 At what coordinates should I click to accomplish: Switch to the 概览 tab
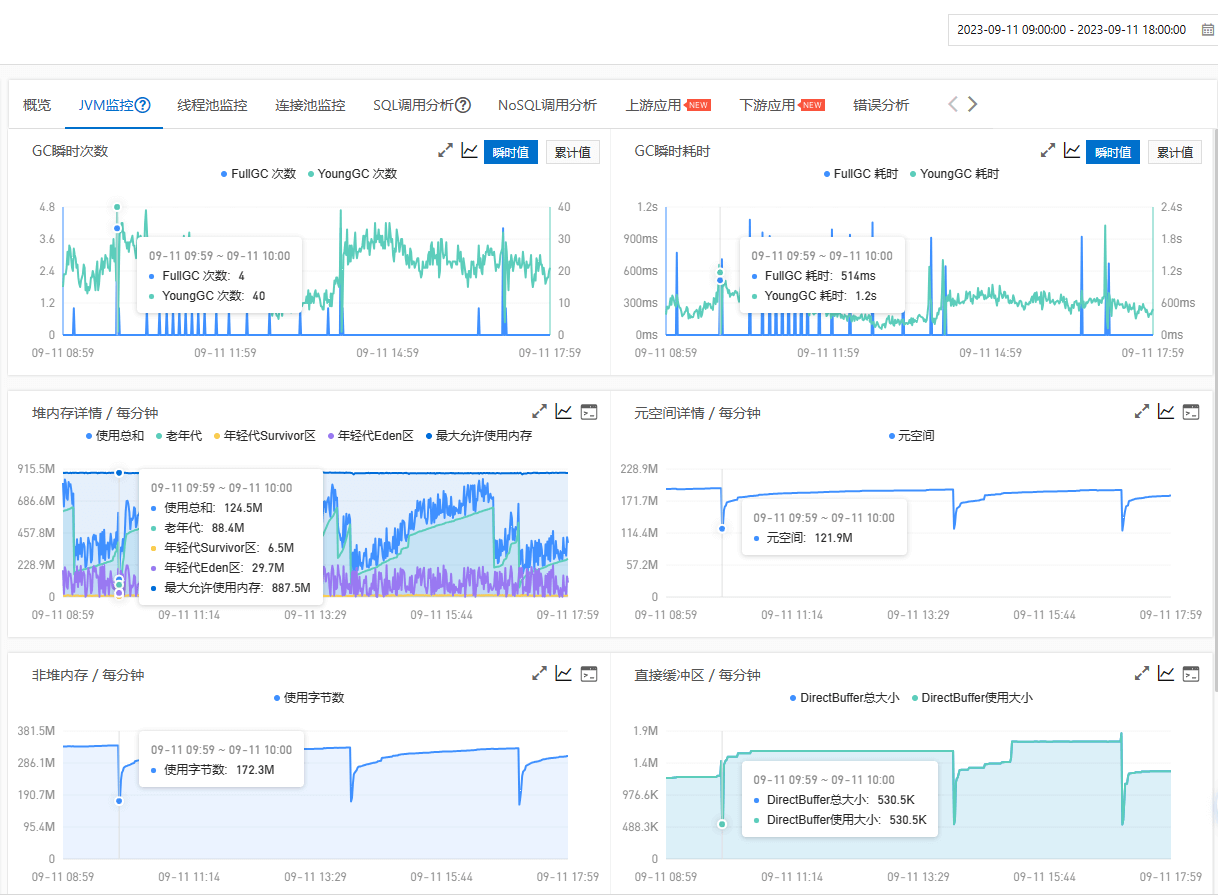(37, 105)
